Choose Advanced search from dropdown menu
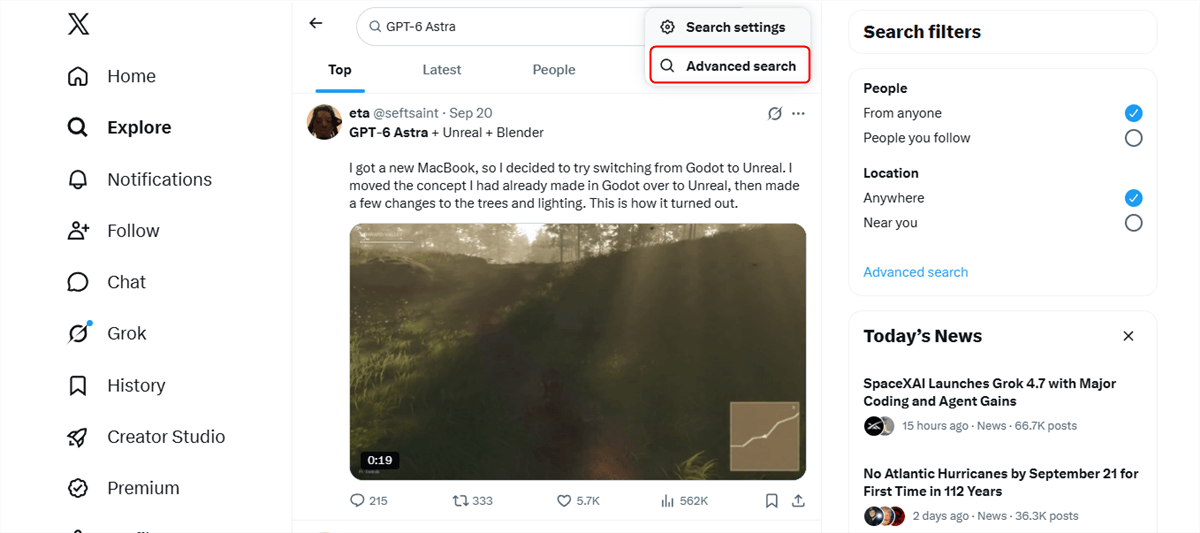This screenshot has width=1200, height=533. point(729,66)
